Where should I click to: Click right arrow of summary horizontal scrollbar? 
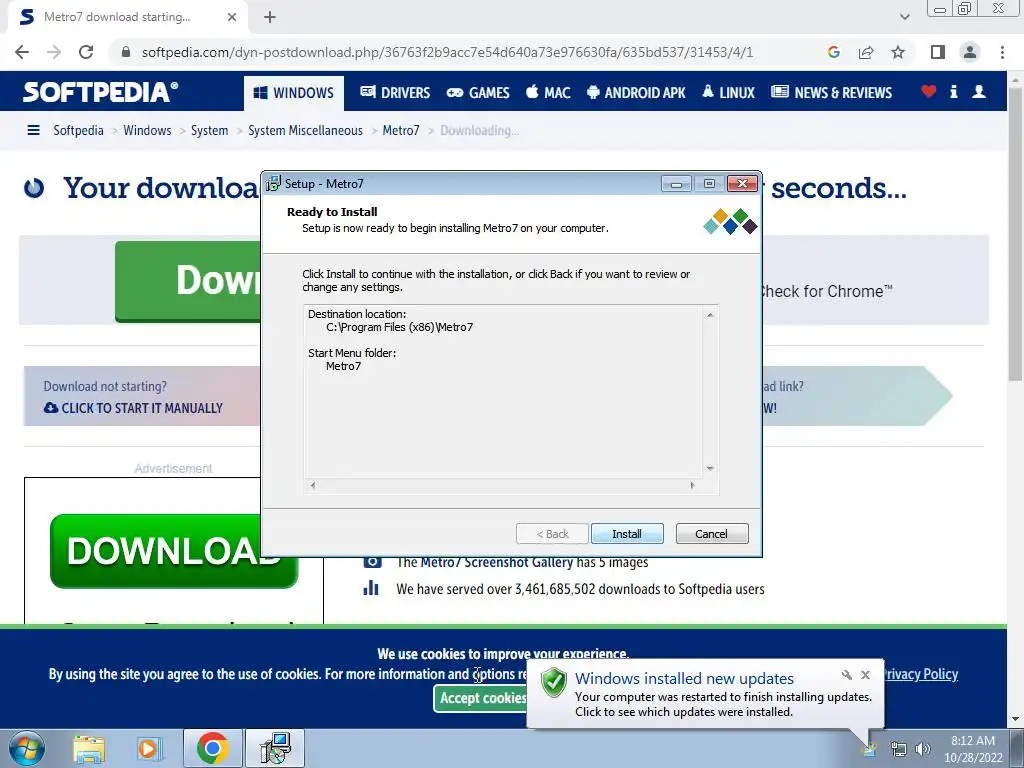[x=692, y=485]
